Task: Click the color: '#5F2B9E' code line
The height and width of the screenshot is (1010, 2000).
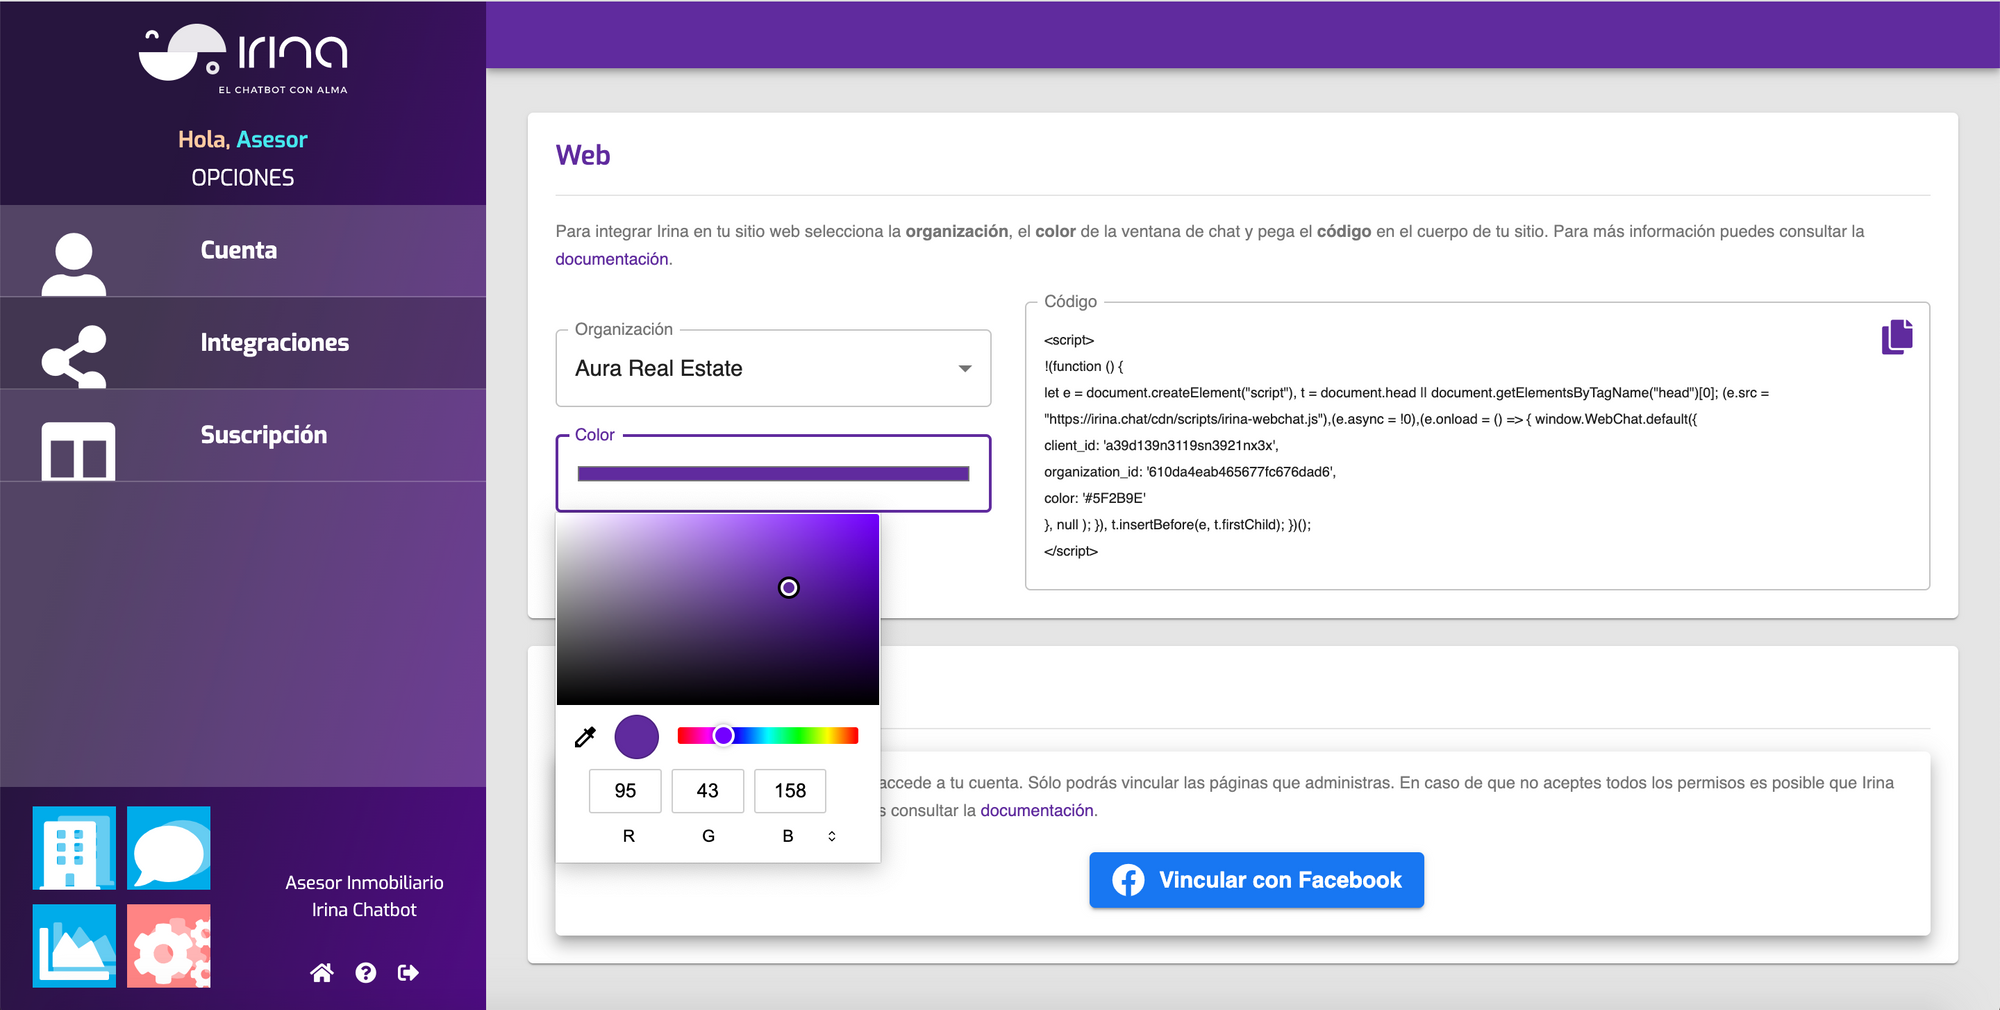Action: [1095, 498]
